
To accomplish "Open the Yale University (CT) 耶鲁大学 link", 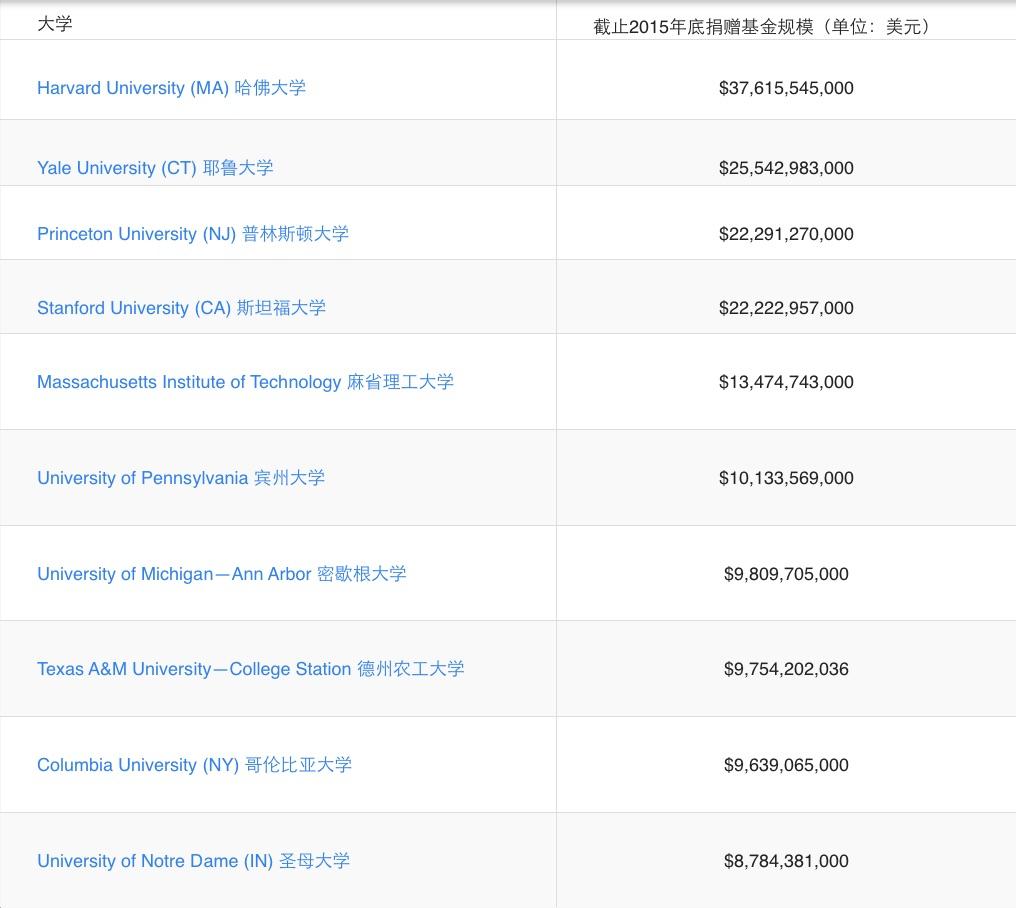I will pos(156,168).
